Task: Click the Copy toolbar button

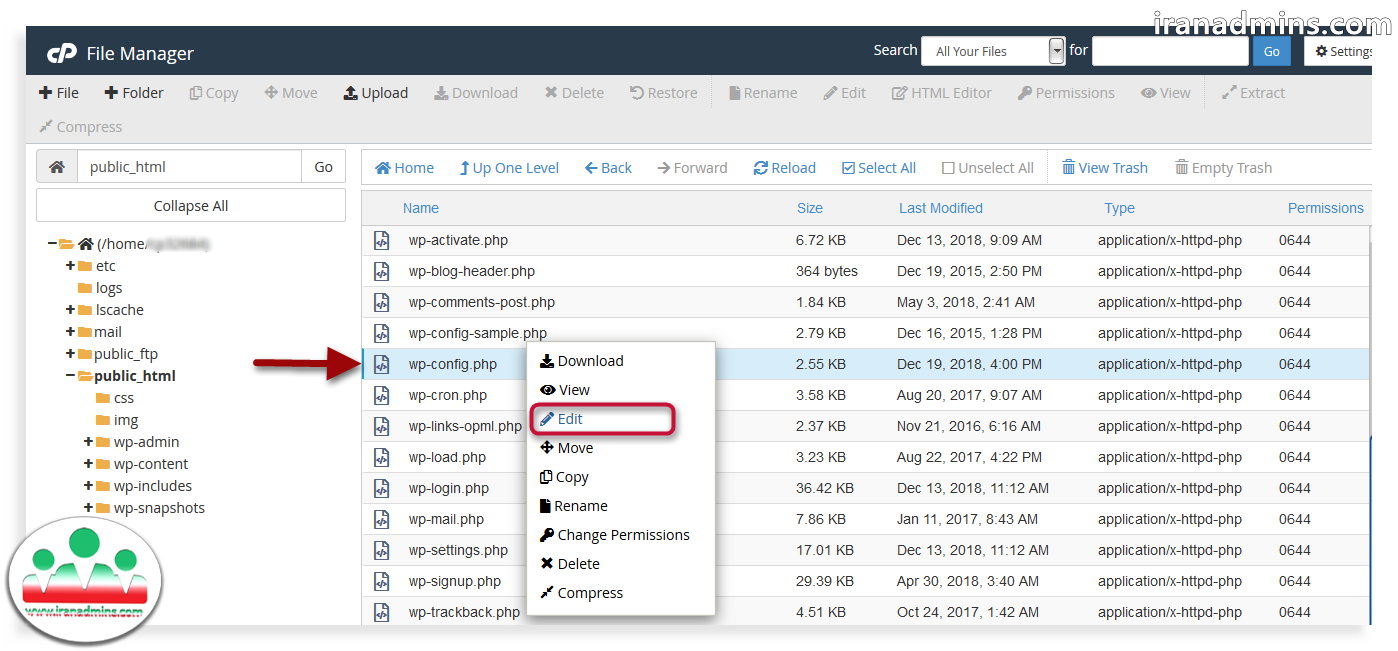Action: pyautogui.click(x=214, y=93)
